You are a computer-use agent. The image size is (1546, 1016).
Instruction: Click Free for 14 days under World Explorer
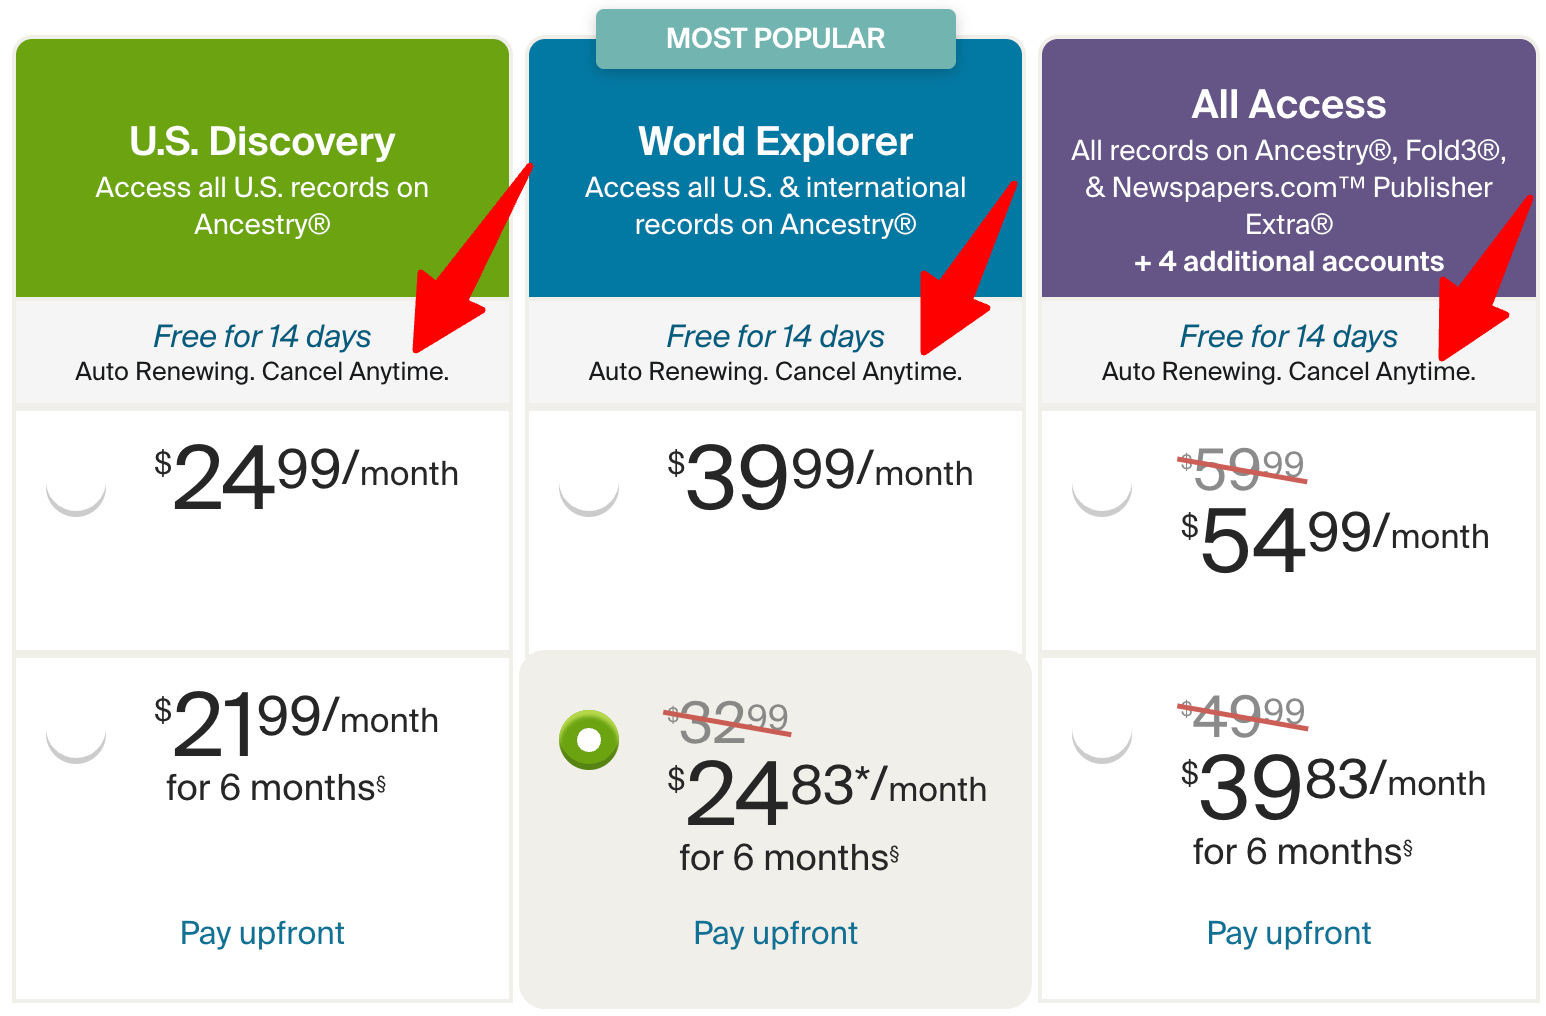coord(776,336)
